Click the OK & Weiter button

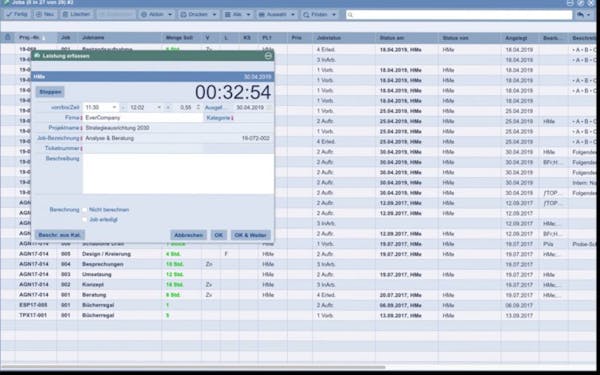(x=251, y=235)
